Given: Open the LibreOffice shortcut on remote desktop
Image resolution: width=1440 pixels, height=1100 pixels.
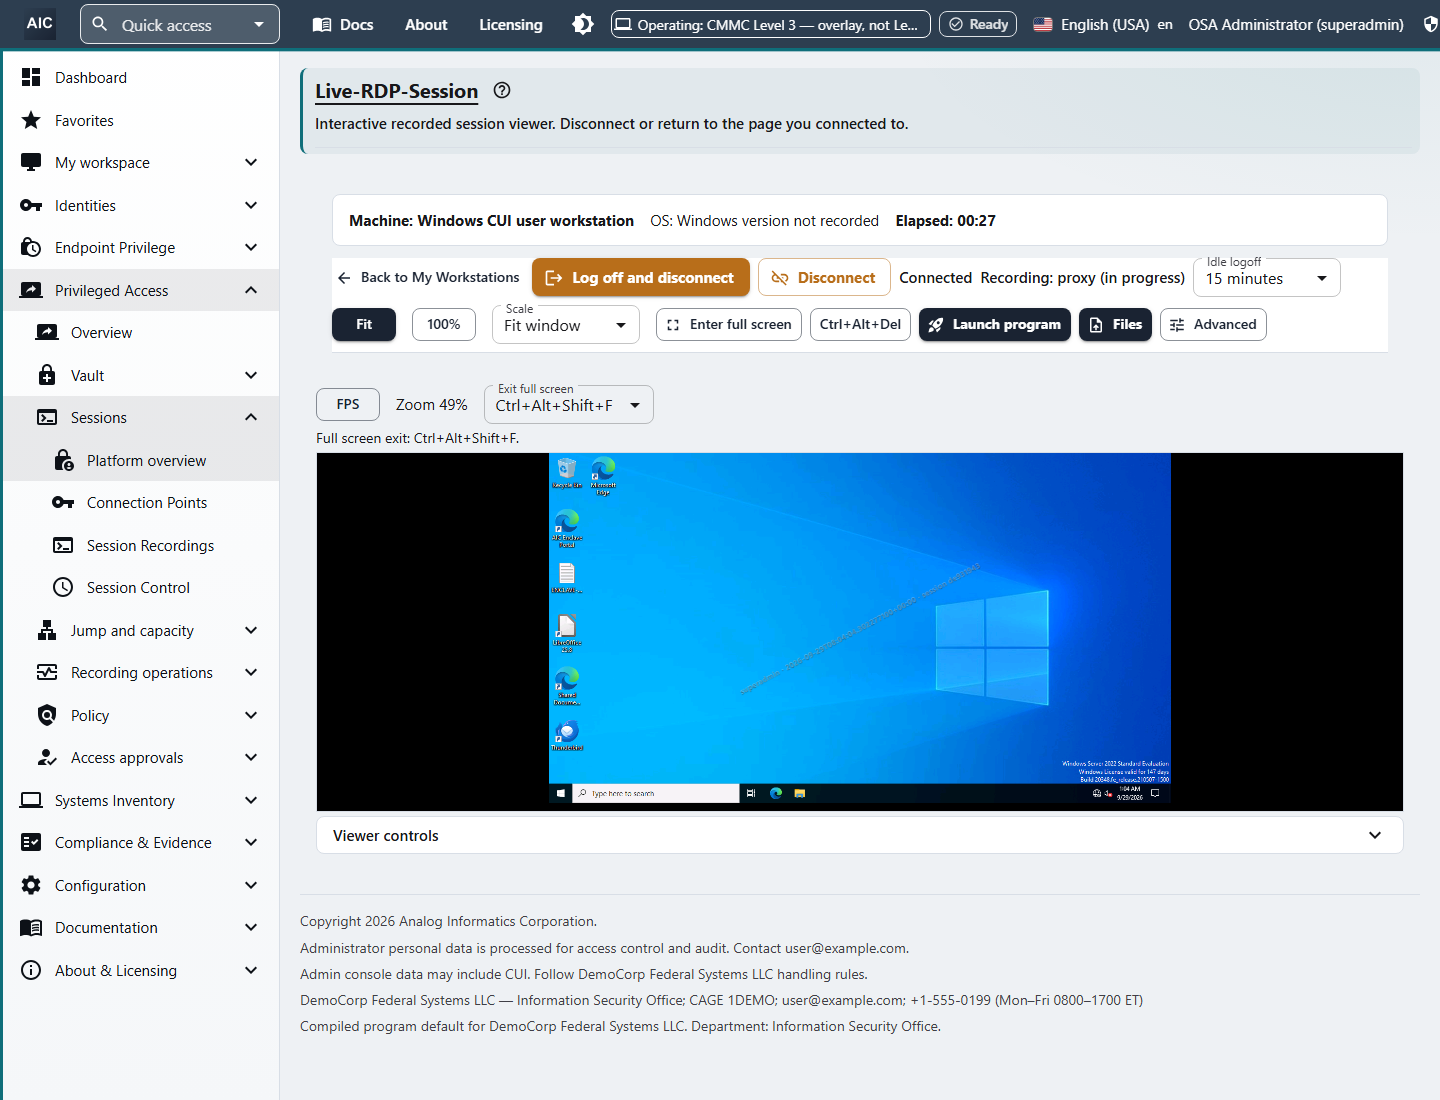Looking at the screenshot, I should coord(567,632).
